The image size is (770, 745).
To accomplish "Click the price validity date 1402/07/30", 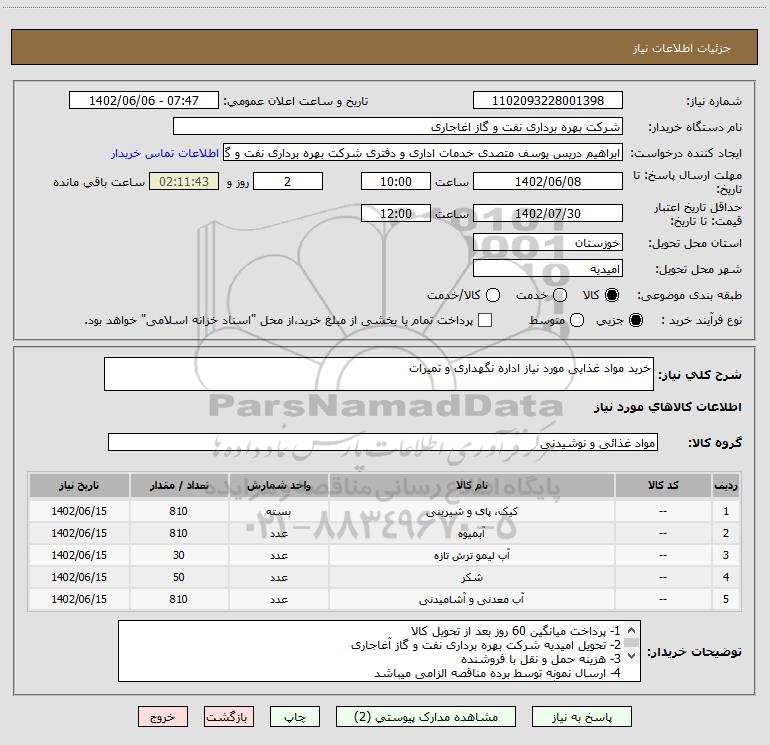I will [x=548, y=213].
